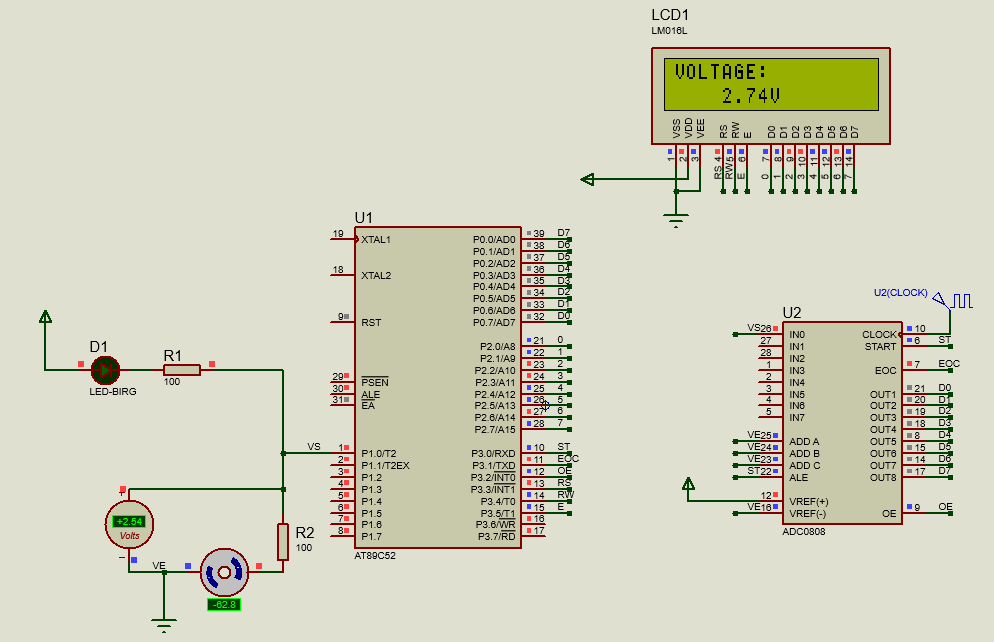Click the EA pin label on U1
Image resolution: width=994 pixels, height=642 pixels.
point(368,406)
